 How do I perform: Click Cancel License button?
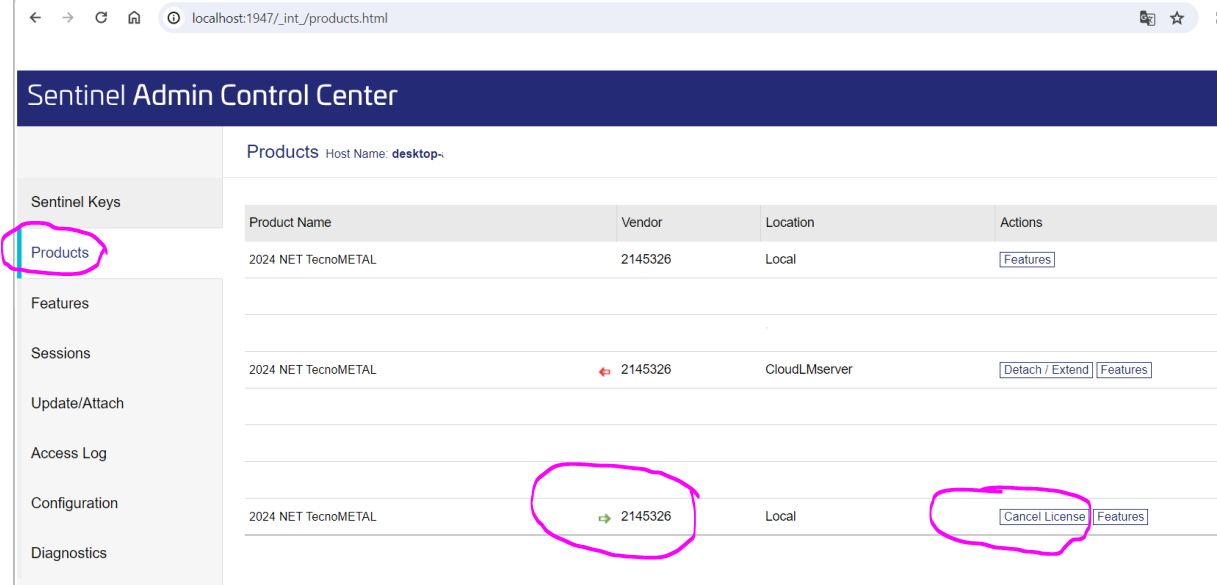point(1044,517)
